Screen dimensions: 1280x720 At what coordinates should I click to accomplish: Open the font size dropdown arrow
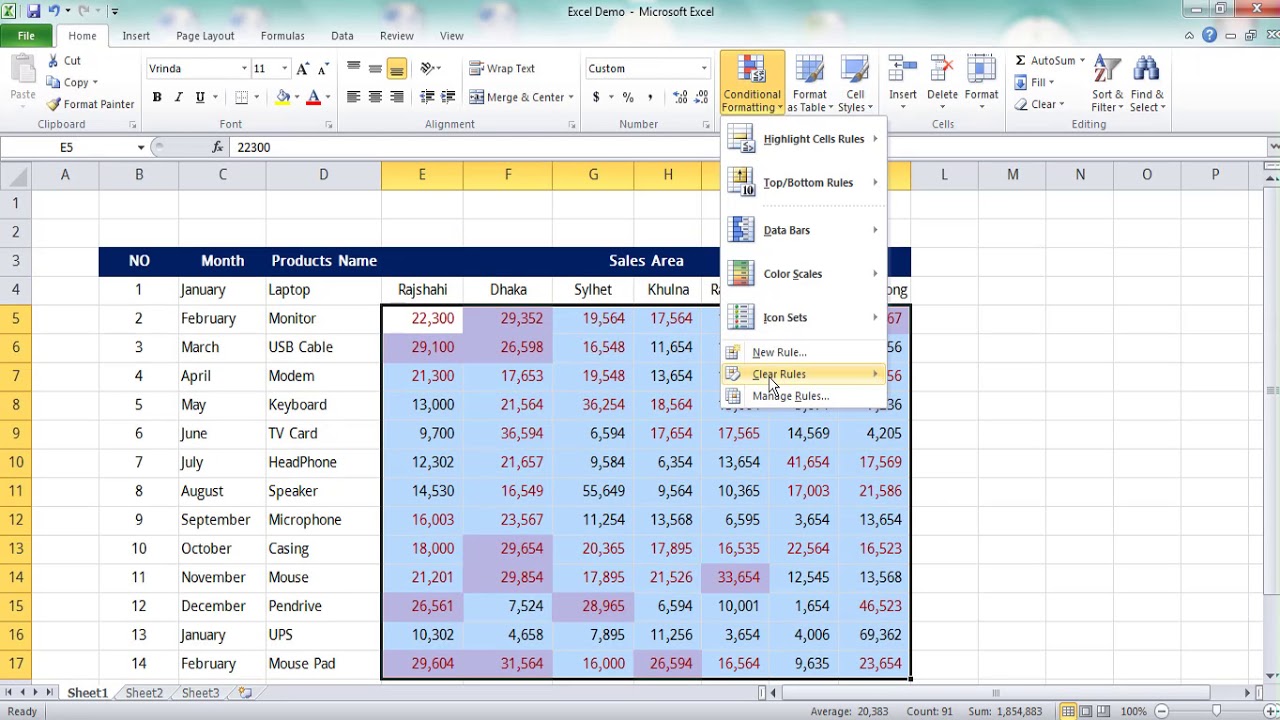pos(284,68)
